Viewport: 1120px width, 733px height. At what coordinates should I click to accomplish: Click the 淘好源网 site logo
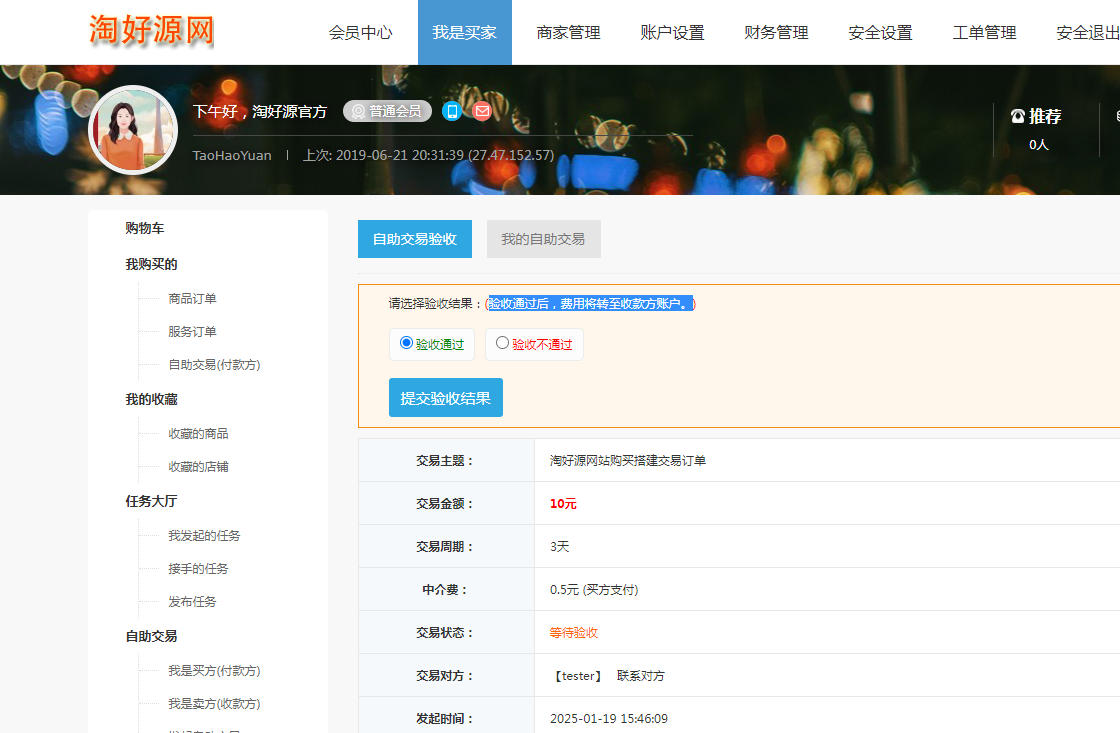click(152, 31)
